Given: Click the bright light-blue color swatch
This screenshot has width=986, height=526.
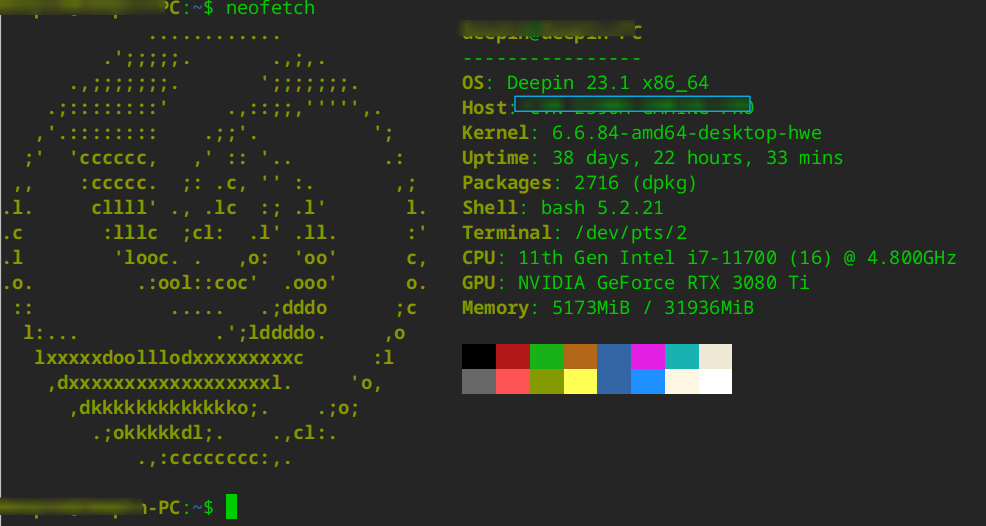Looking at the screenshot, I should pos(648,381).
